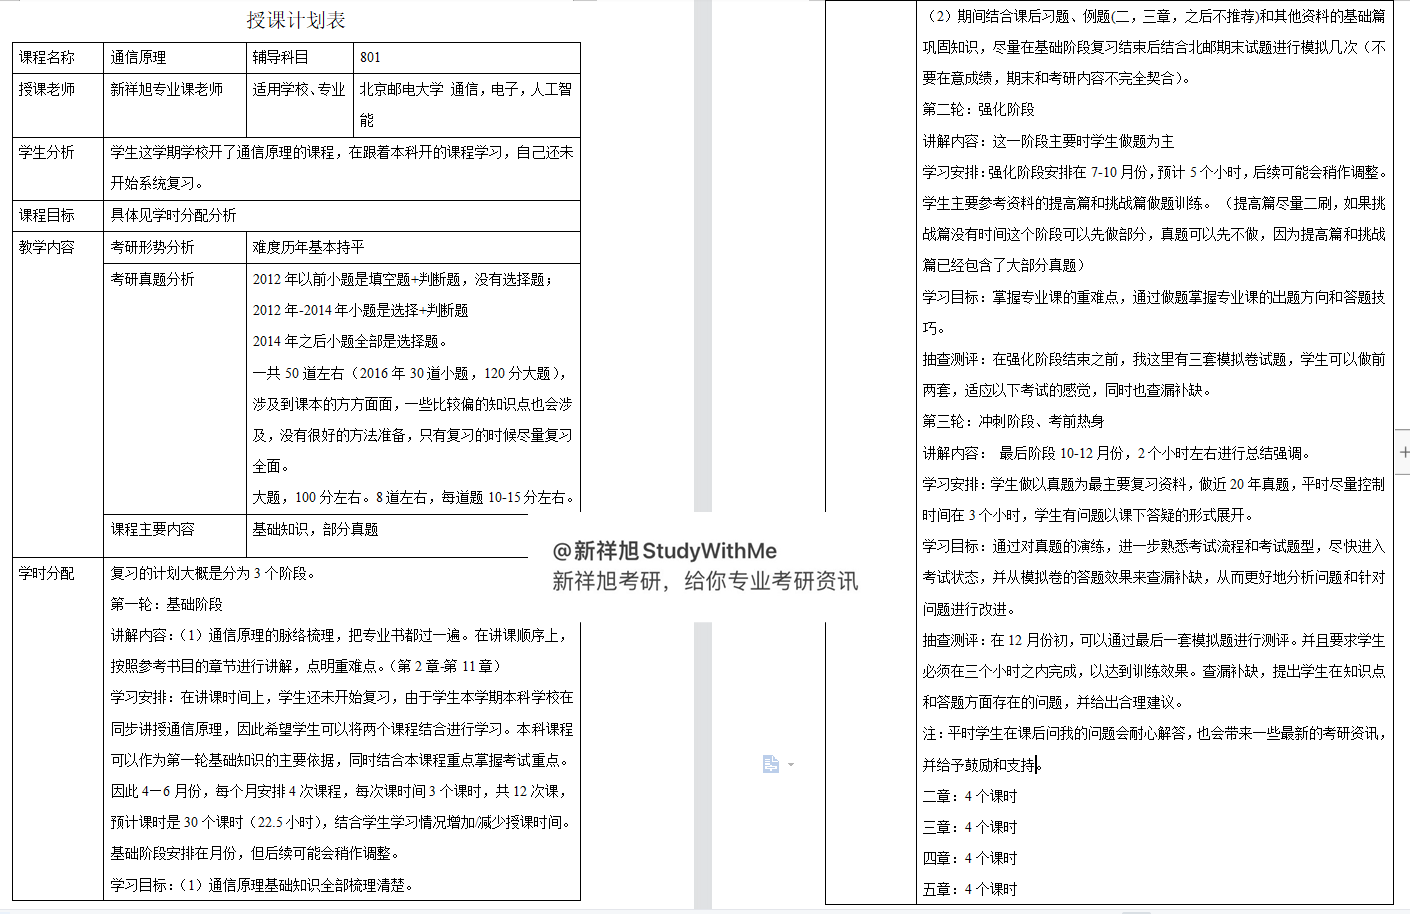The height and width of the screenshot is (914, 1410).
Task: Select the 课程主要内容 cell
Action: click(175, 535)
